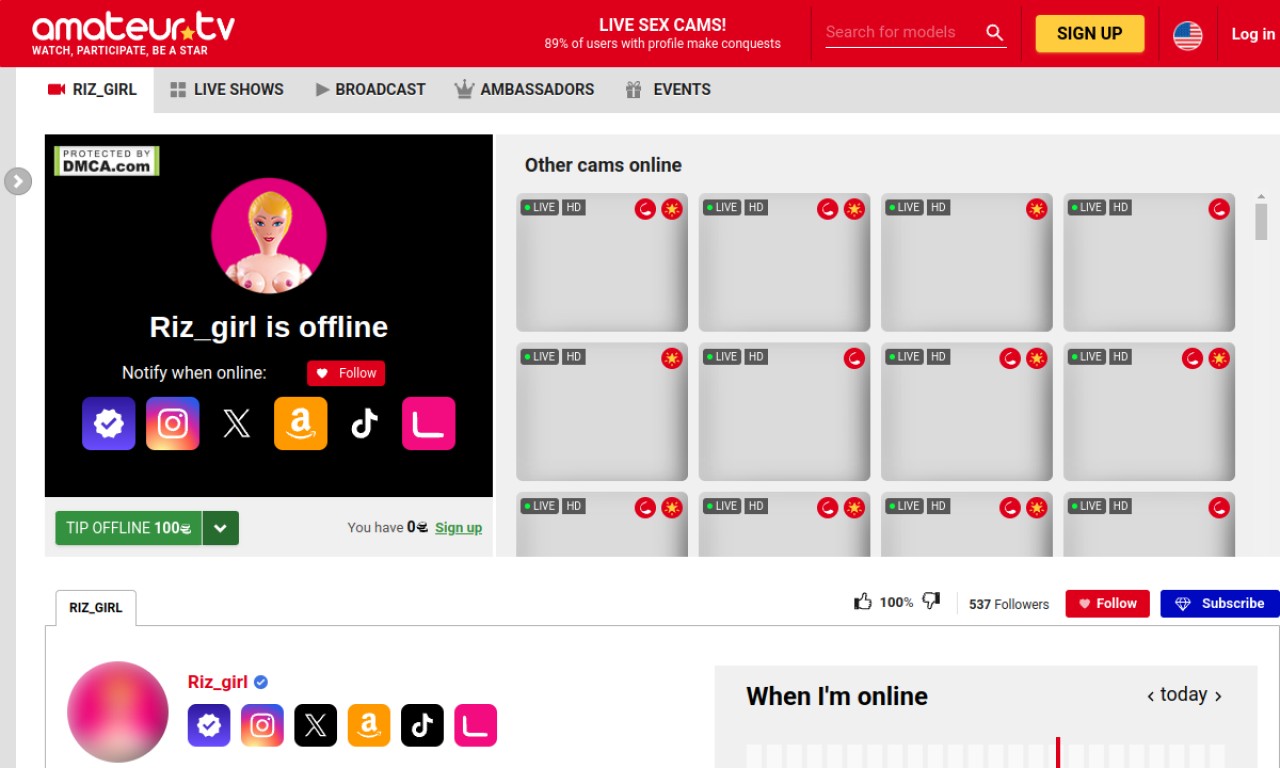Open TikTok icon in profile section

pyautogui.click(x=422, y=726)
